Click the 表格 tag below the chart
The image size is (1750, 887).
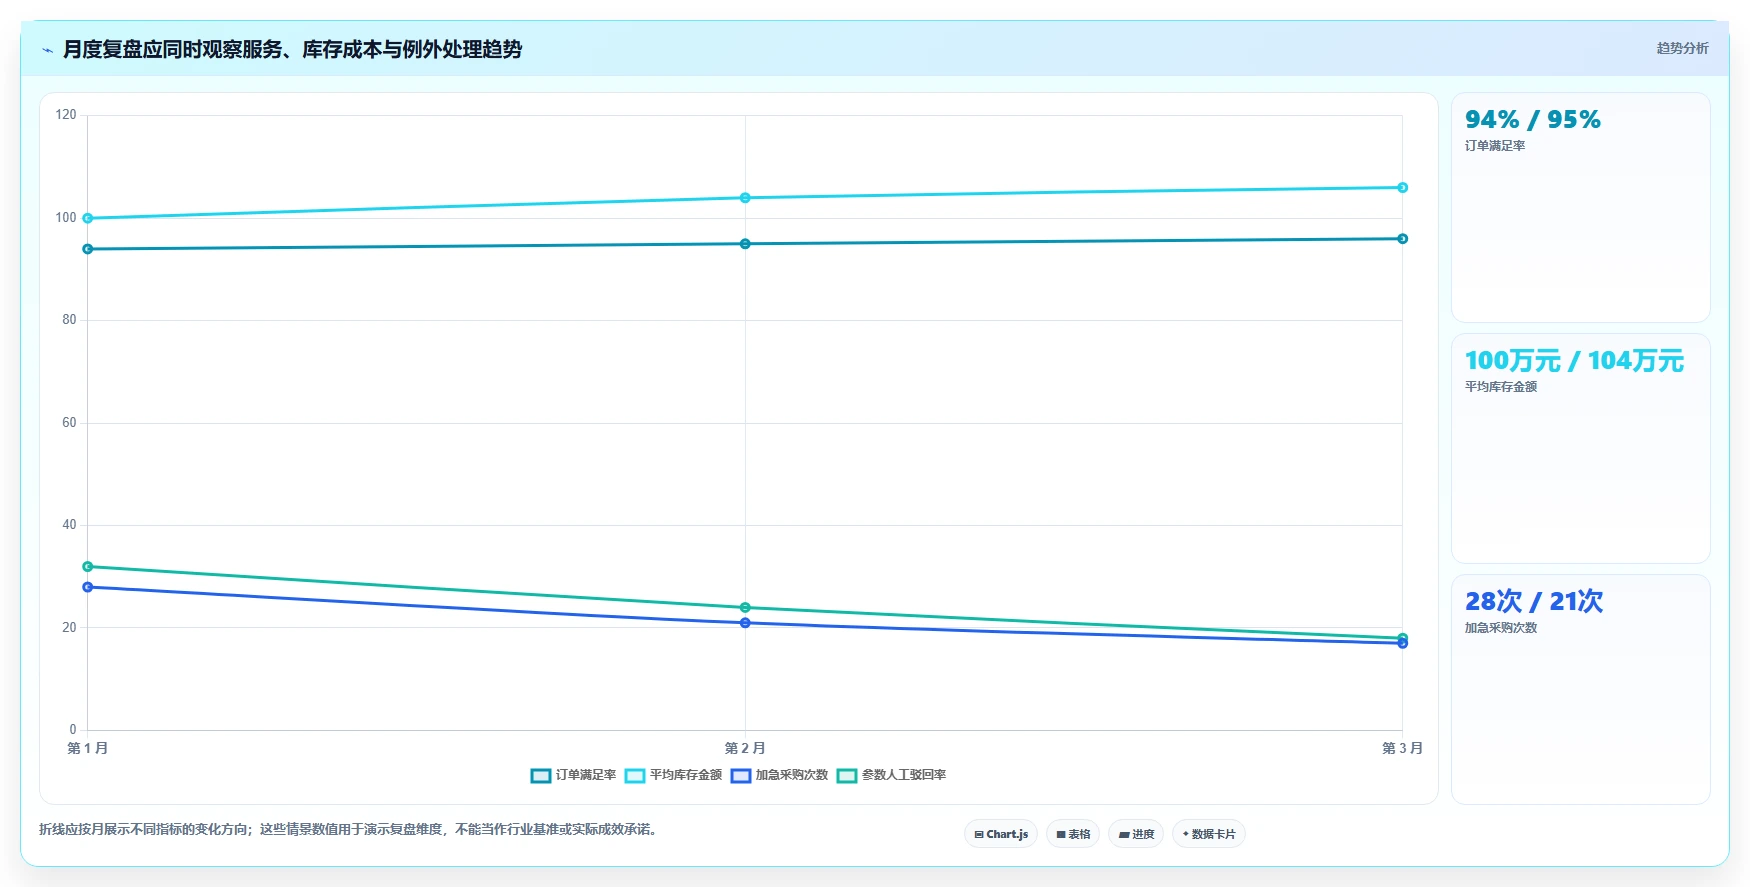coord(1073,834)
